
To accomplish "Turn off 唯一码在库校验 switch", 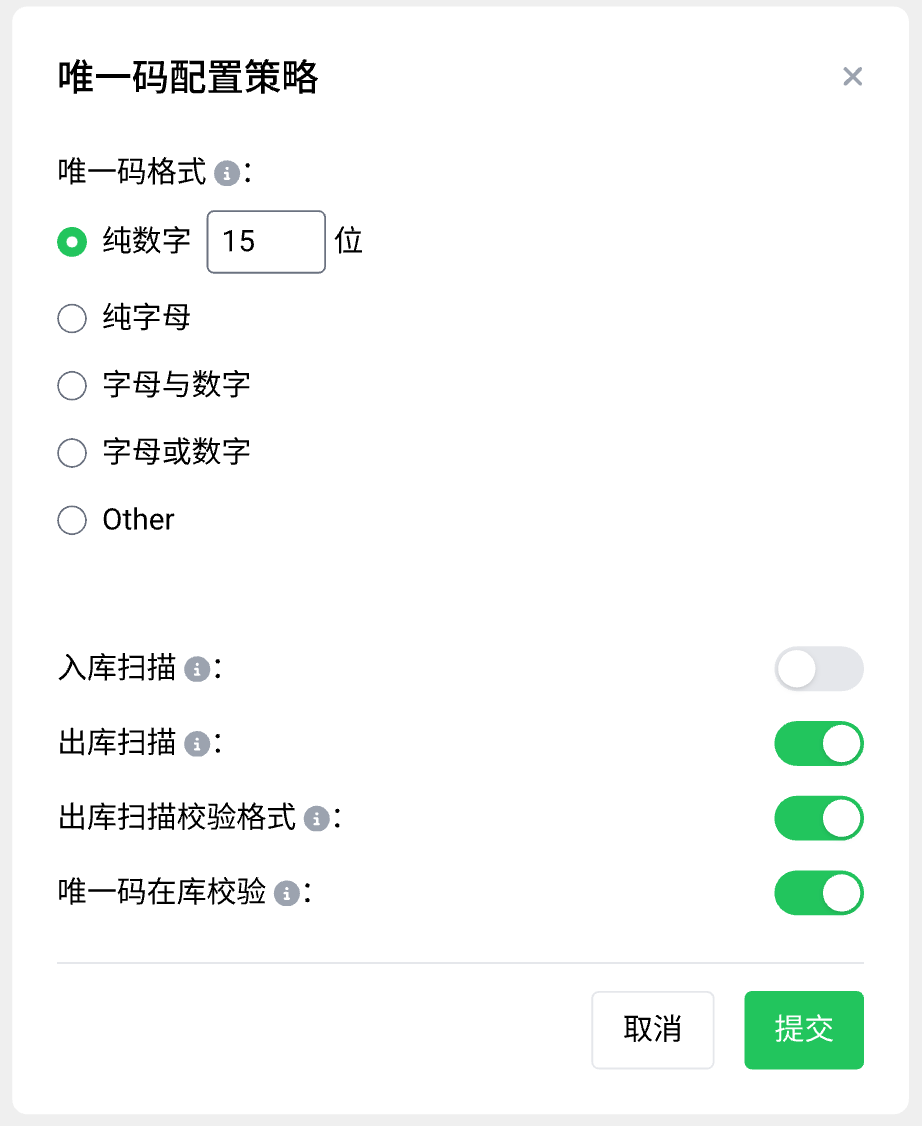I will point(818,894).
